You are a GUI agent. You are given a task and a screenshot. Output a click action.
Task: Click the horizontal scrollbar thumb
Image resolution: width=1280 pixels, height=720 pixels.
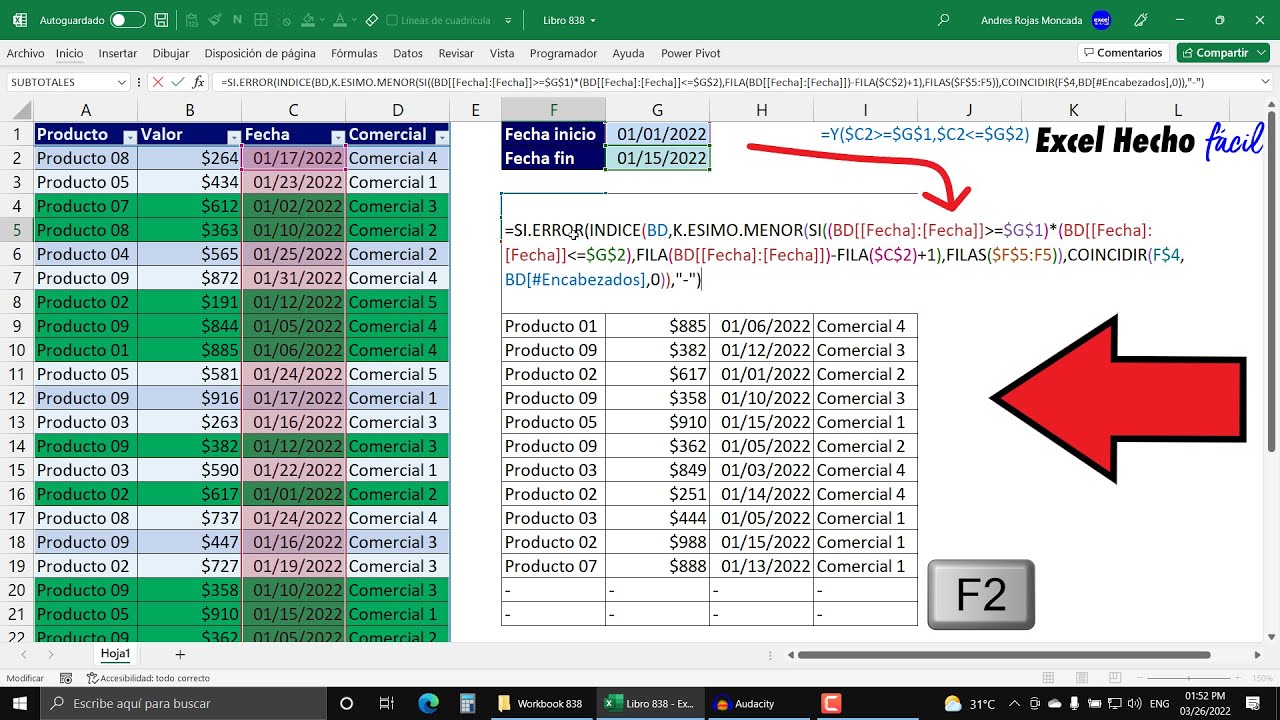click(x=1004, y=655)
